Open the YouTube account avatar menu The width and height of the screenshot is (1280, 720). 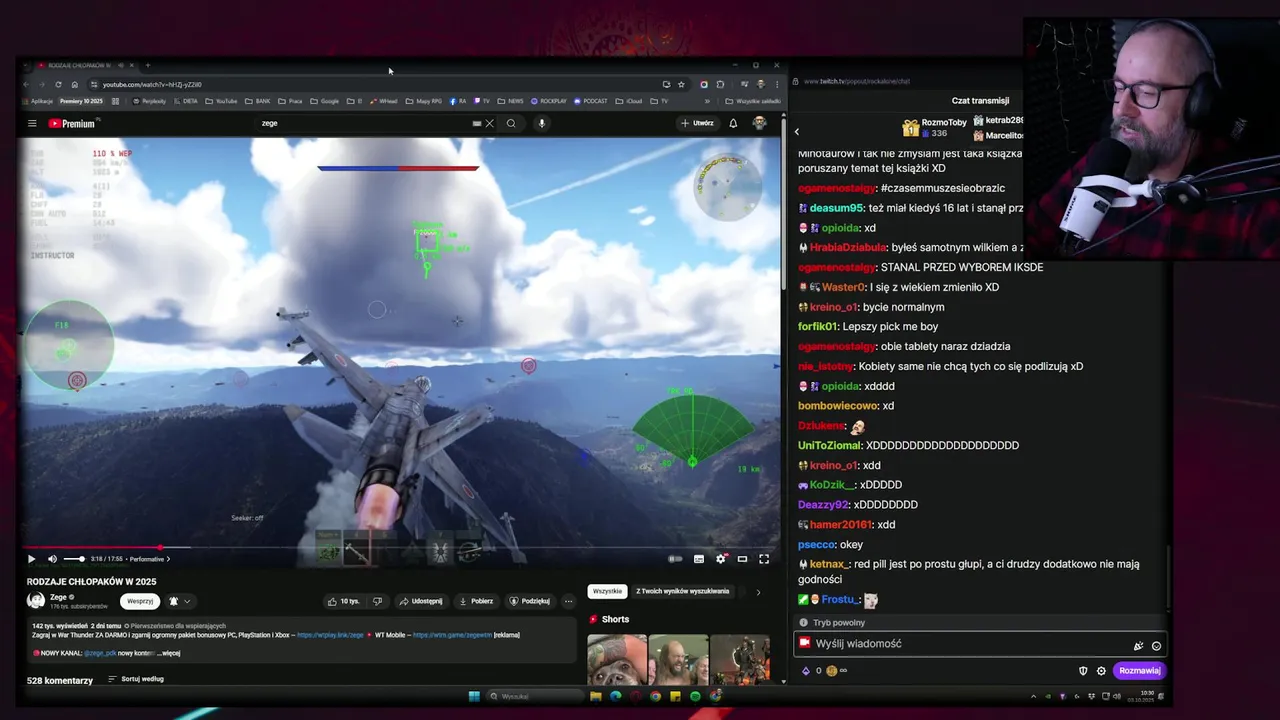(x=759, y=123)
